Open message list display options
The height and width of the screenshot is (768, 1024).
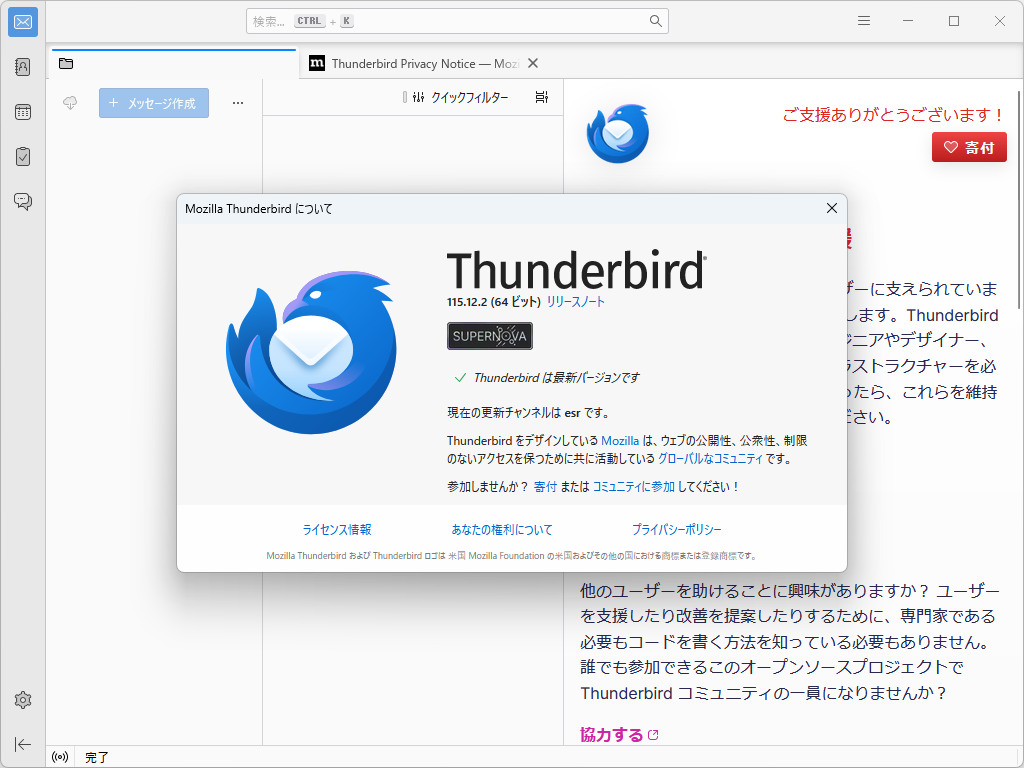pos(541,95)
